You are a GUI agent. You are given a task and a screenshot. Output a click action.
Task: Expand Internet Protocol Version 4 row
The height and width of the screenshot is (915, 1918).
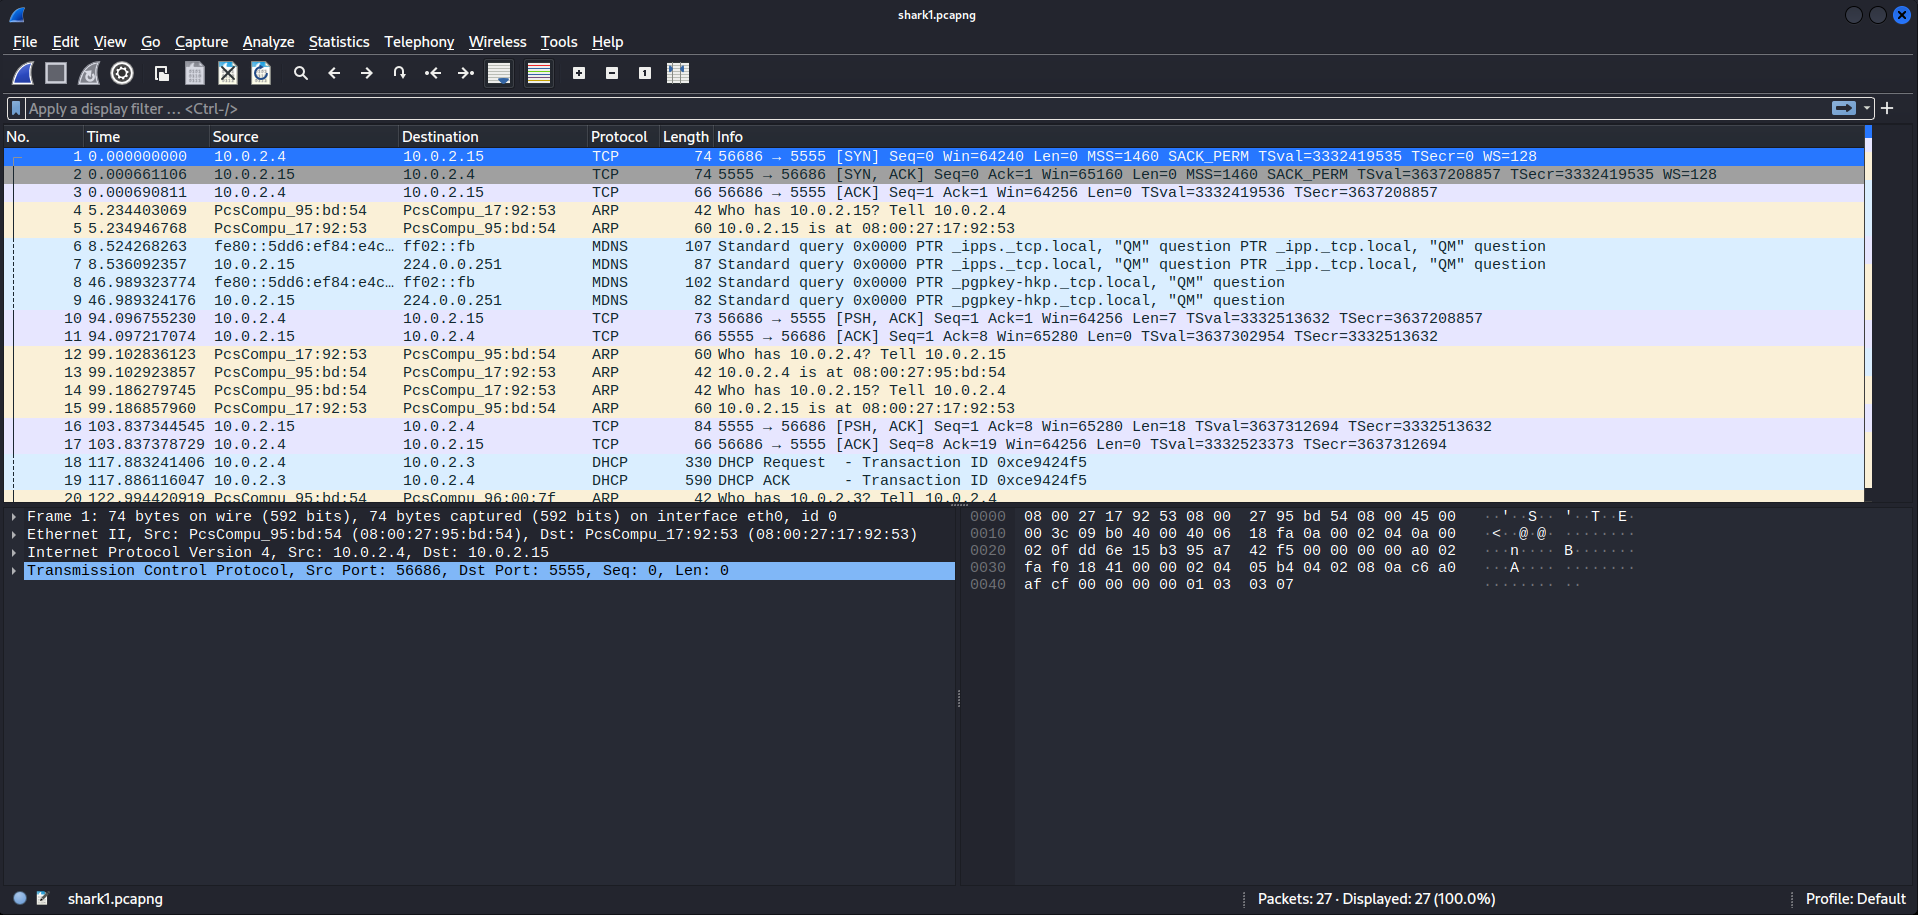(x=14, y=553)
